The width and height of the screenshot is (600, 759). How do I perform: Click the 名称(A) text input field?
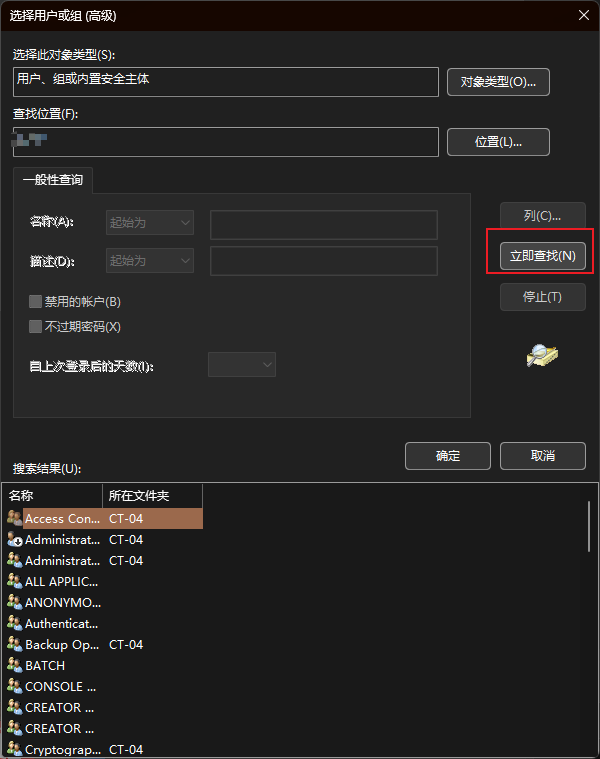click(324, 225)
